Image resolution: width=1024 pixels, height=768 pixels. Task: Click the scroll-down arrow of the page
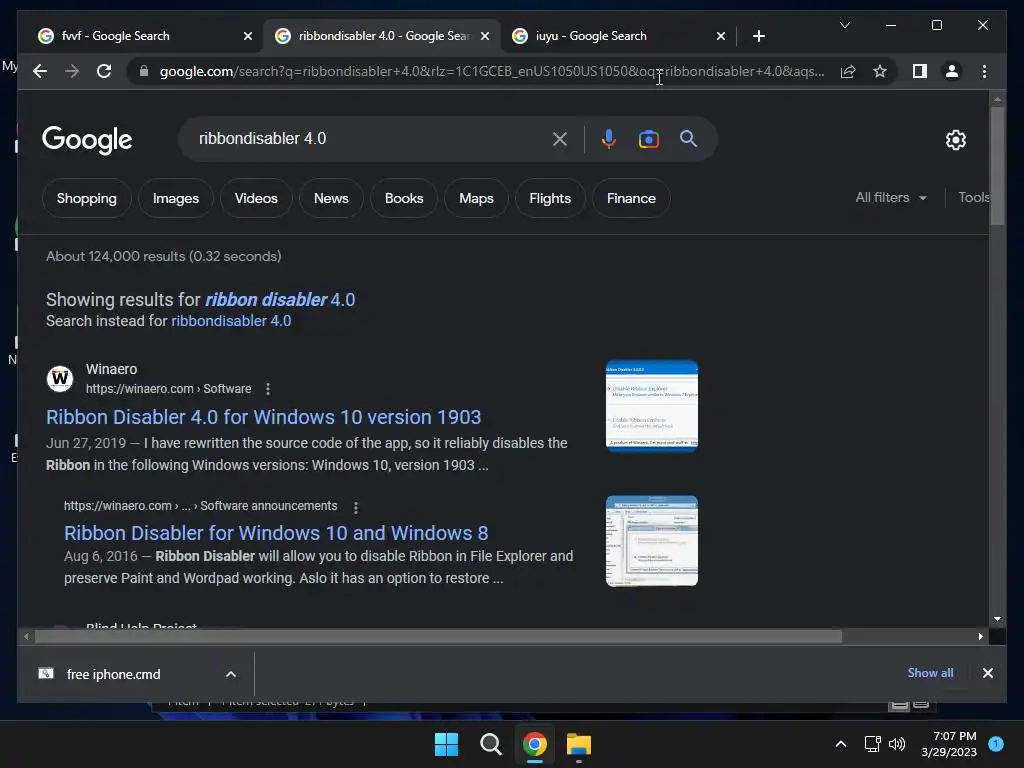click(x=997, y=618)
